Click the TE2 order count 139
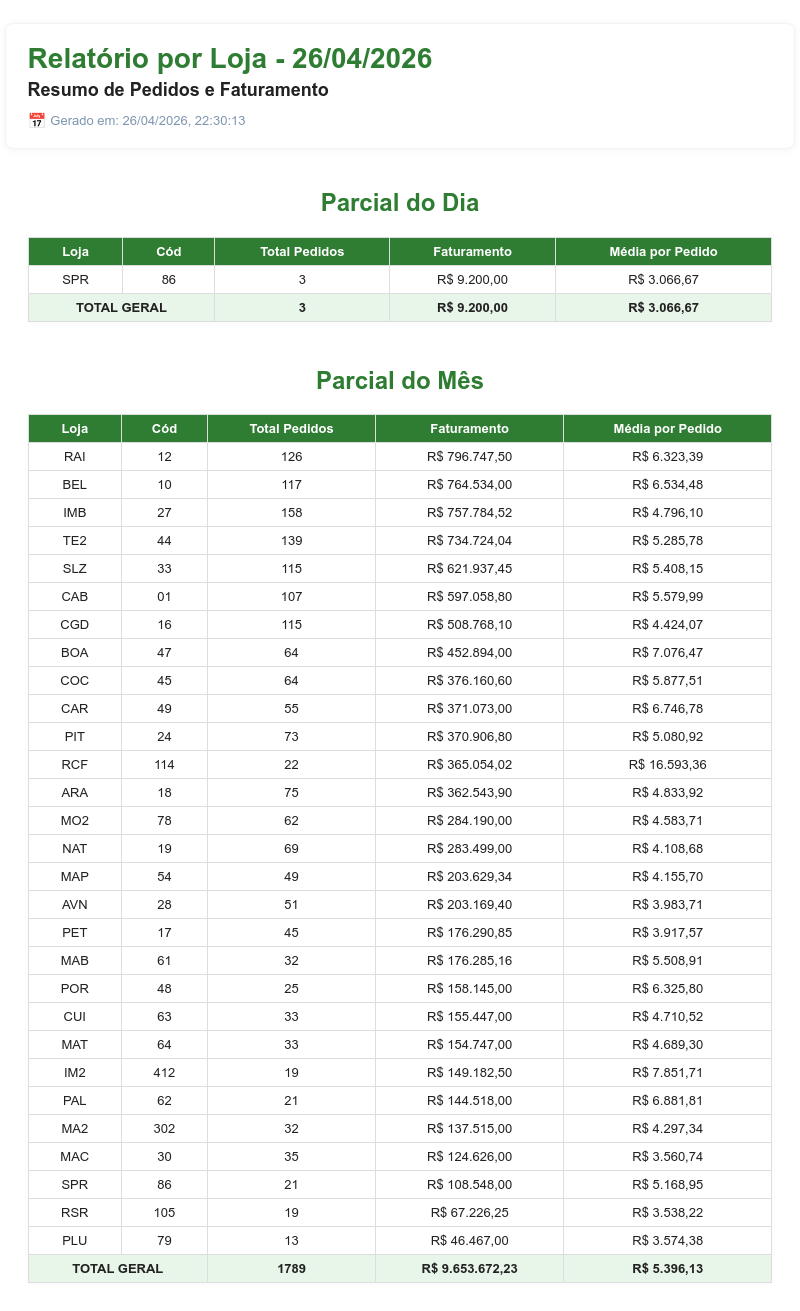The image size is (800, 1311). click(291, 541)
